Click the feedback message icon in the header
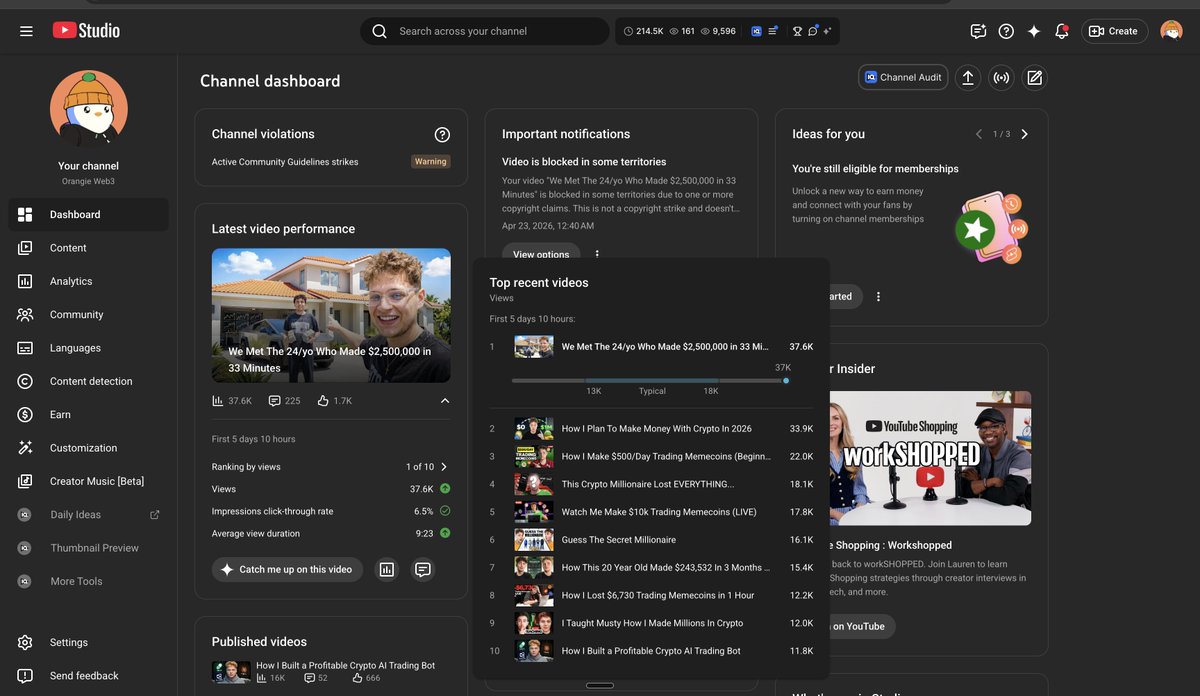Image resolution: width=1200 pixels, height=696 pixels. click(978, 31)
